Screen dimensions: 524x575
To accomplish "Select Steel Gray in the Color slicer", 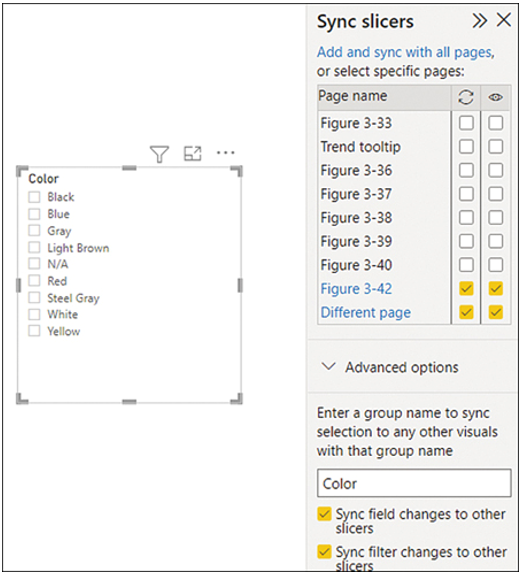I will click(34, 297).
